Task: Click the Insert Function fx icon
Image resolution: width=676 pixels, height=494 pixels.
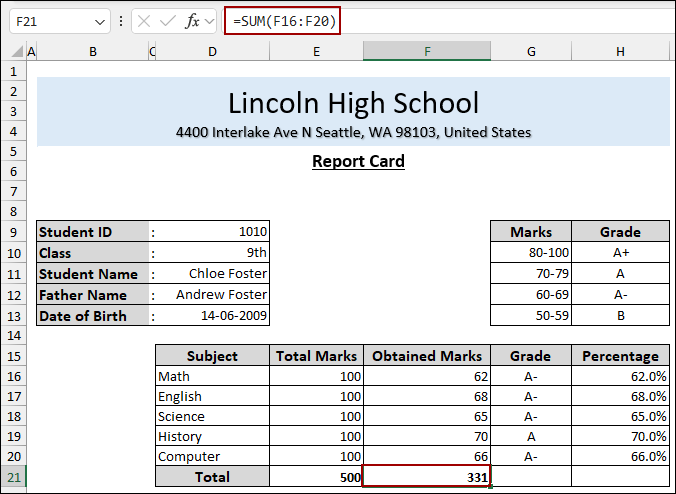Action: point(193,21)
